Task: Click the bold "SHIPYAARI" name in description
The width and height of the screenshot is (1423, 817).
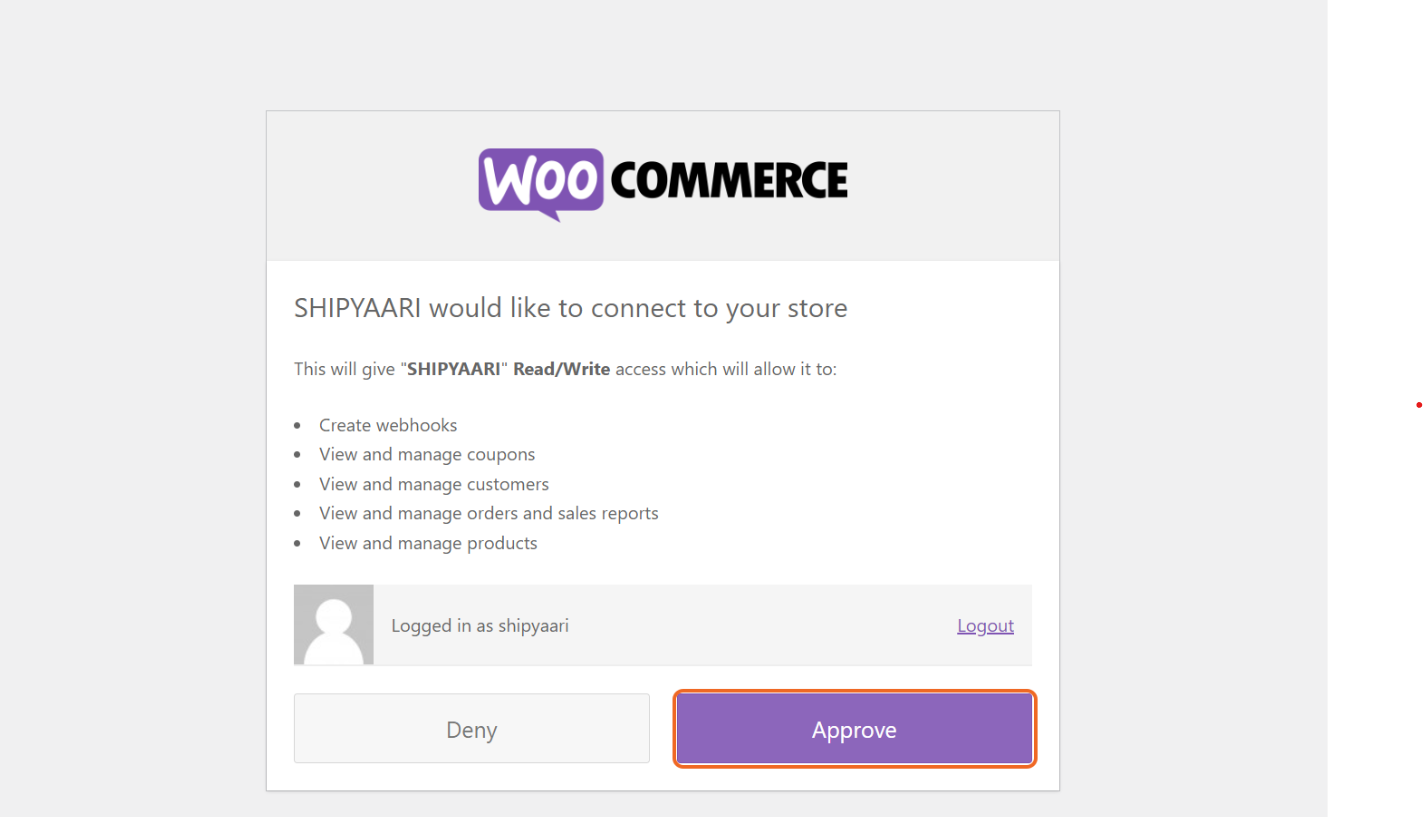Action: pyautogui.click(x=453, y=369)
